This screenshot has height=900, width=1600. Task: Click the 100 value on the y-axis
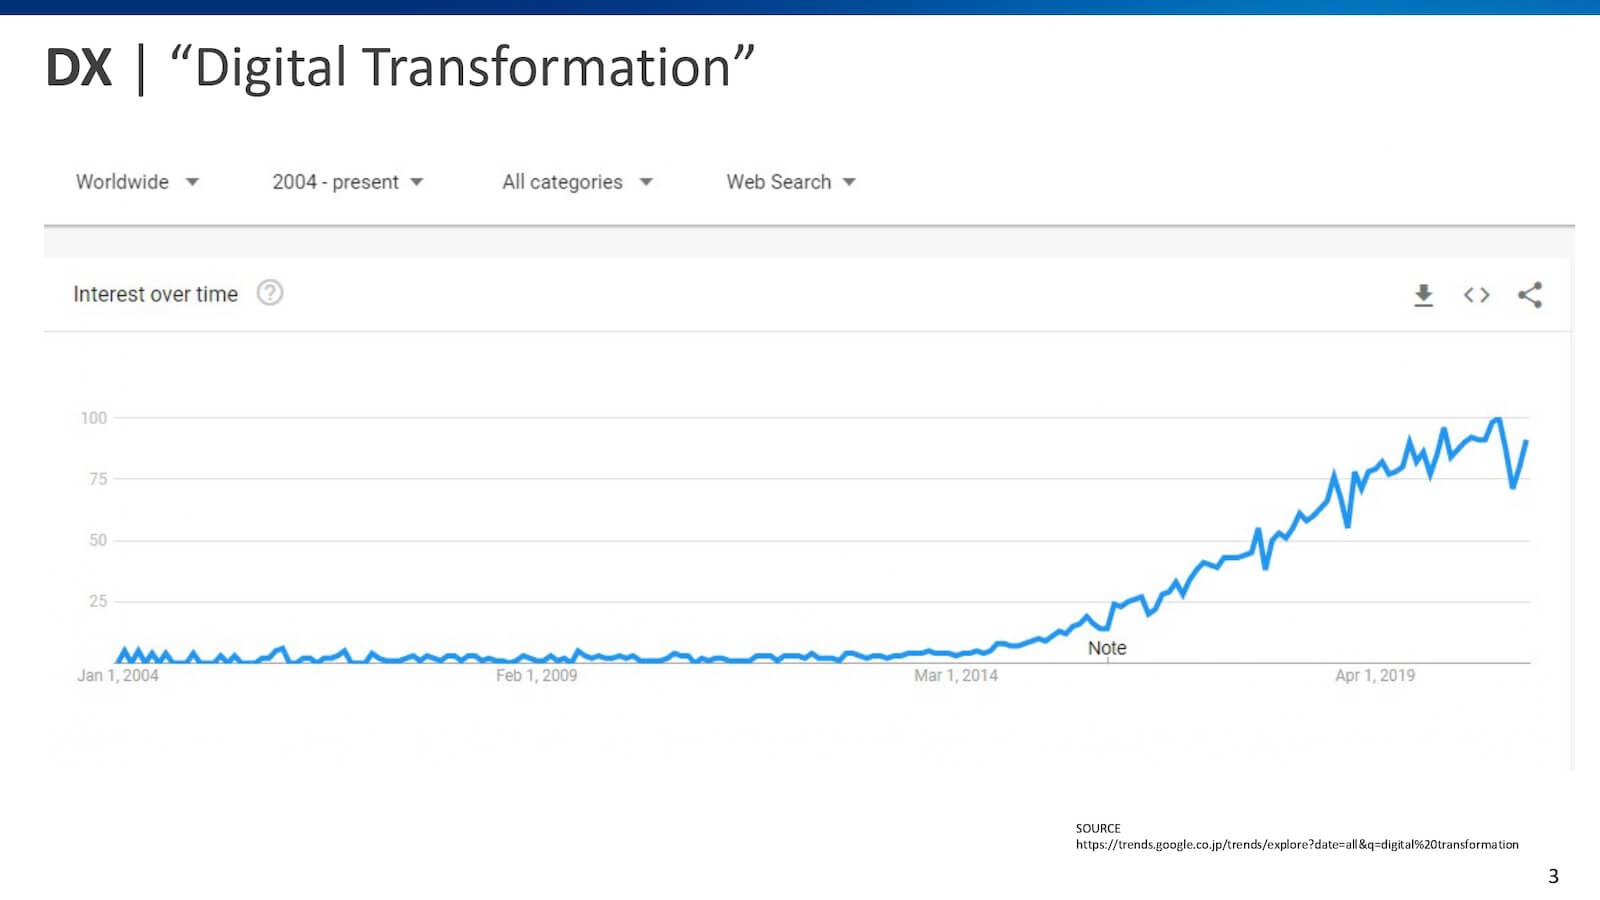[x=96, y=418]
